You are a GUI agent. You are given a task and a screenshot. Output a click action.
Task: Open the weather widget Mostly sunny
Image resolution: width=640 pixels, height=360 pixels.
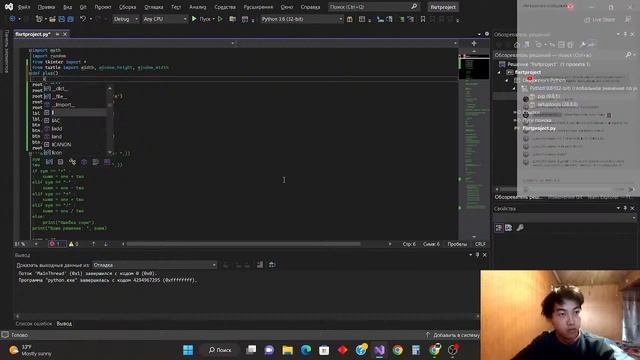coord(30,350)
